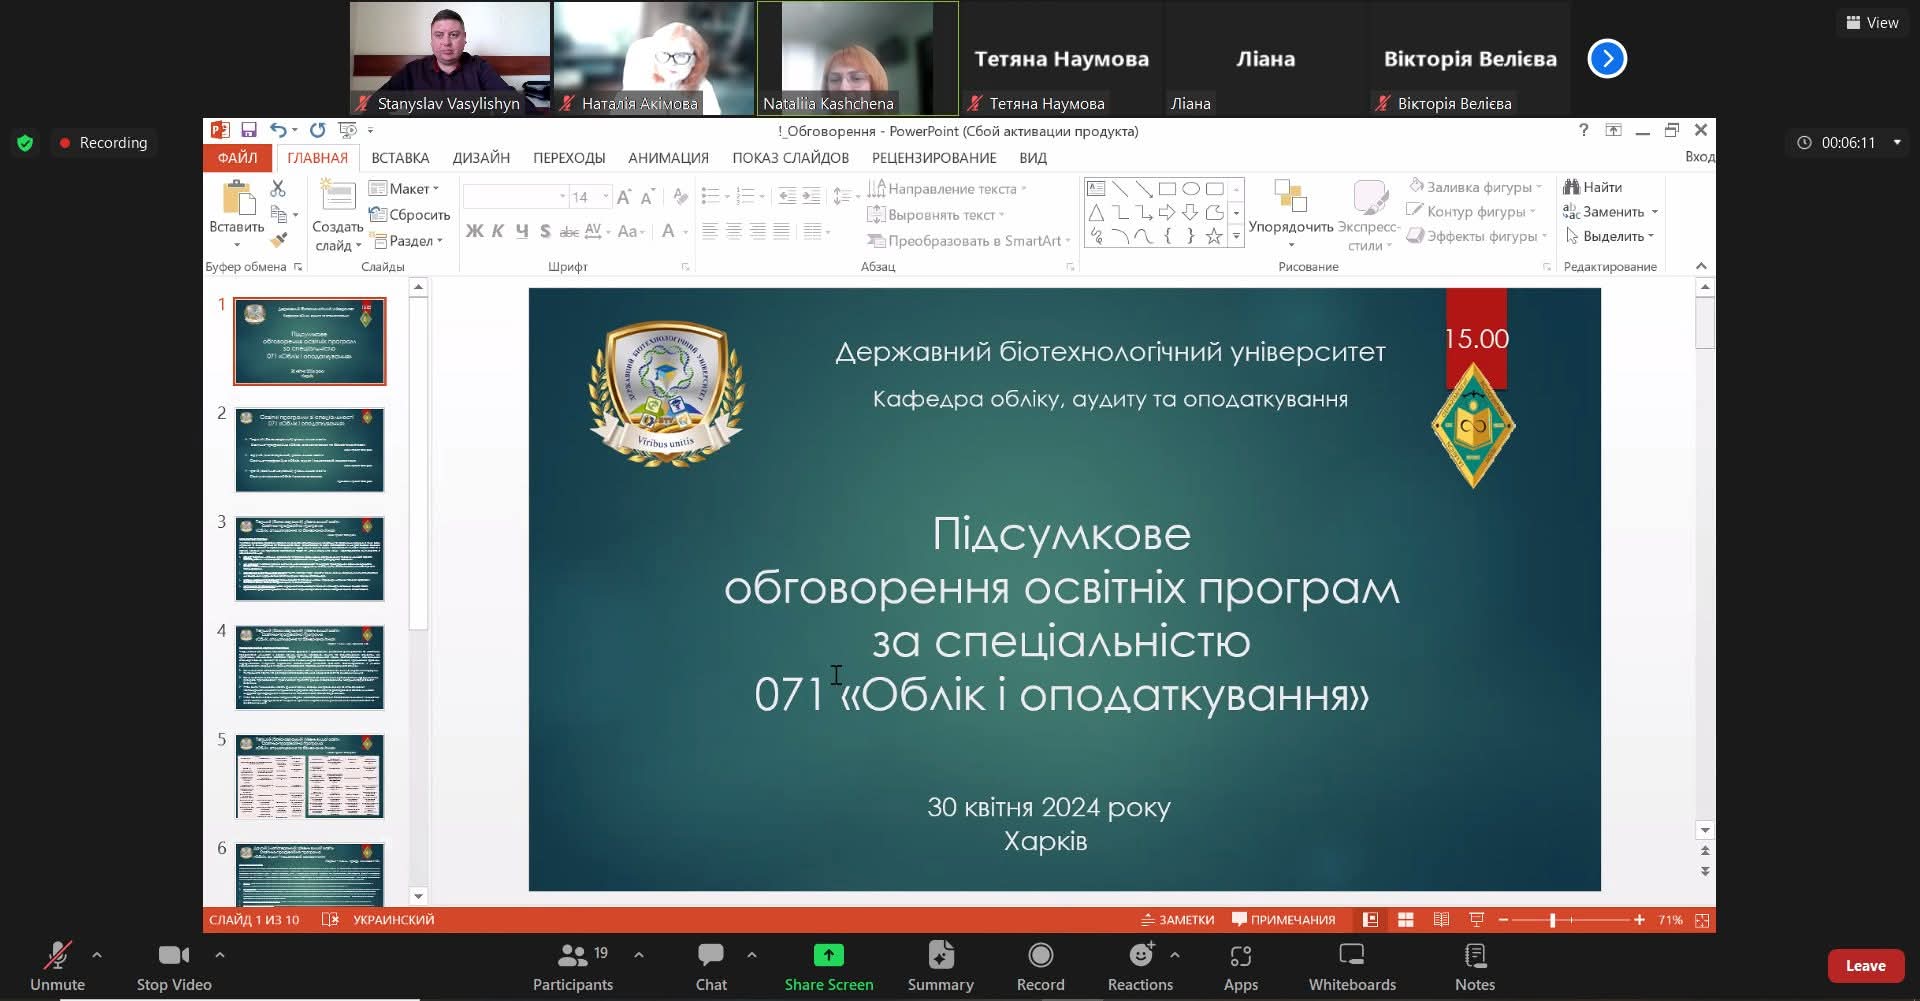
Task: Open the Participants list
Action: [573, 966]
